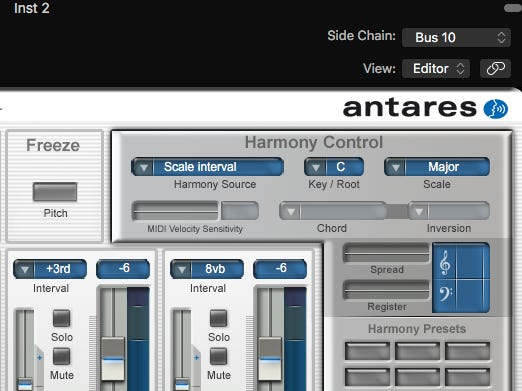The width and height of the screenshot is (522, 391).
Task: Open the 8vb Interval dropdown
Action: point(207,269)
